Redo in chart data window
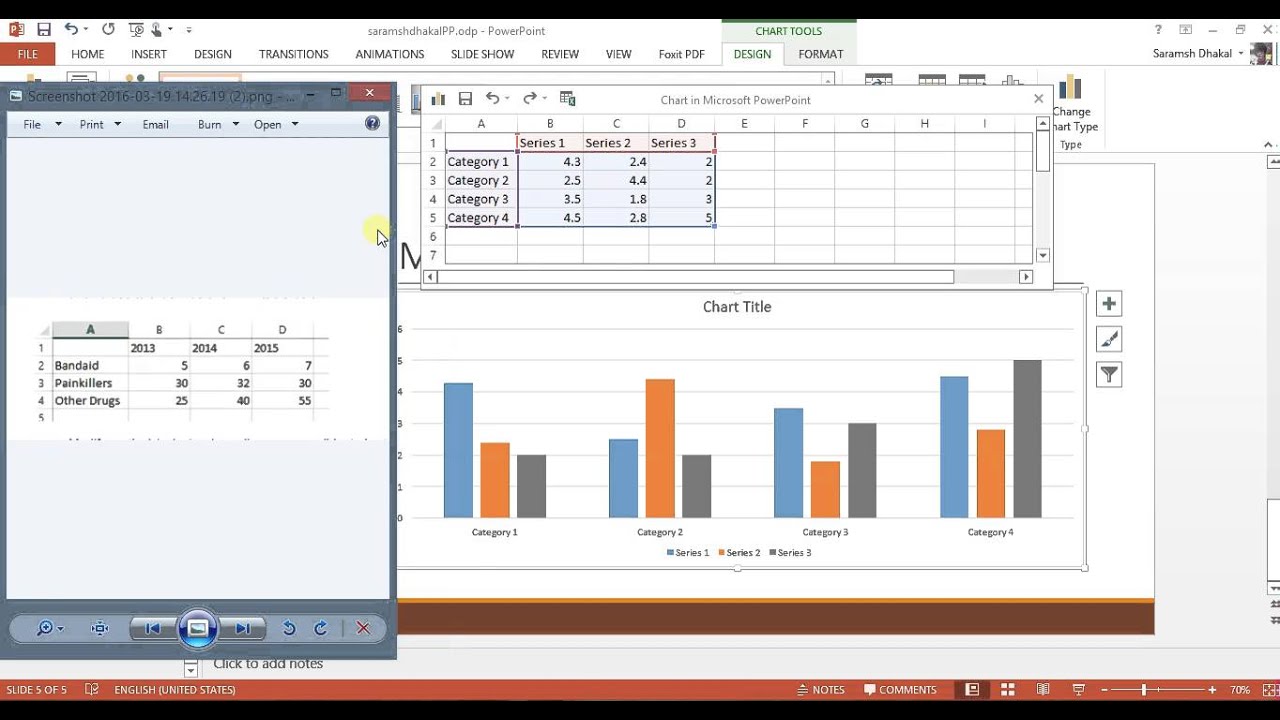 point(530,98)
